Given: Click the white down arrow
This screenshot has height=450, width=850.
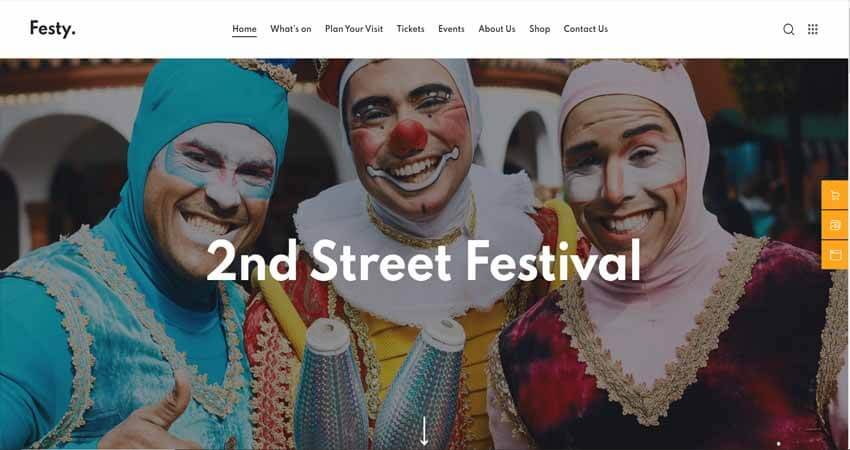Looking at the screenshot, I should (x=424, y=432).
